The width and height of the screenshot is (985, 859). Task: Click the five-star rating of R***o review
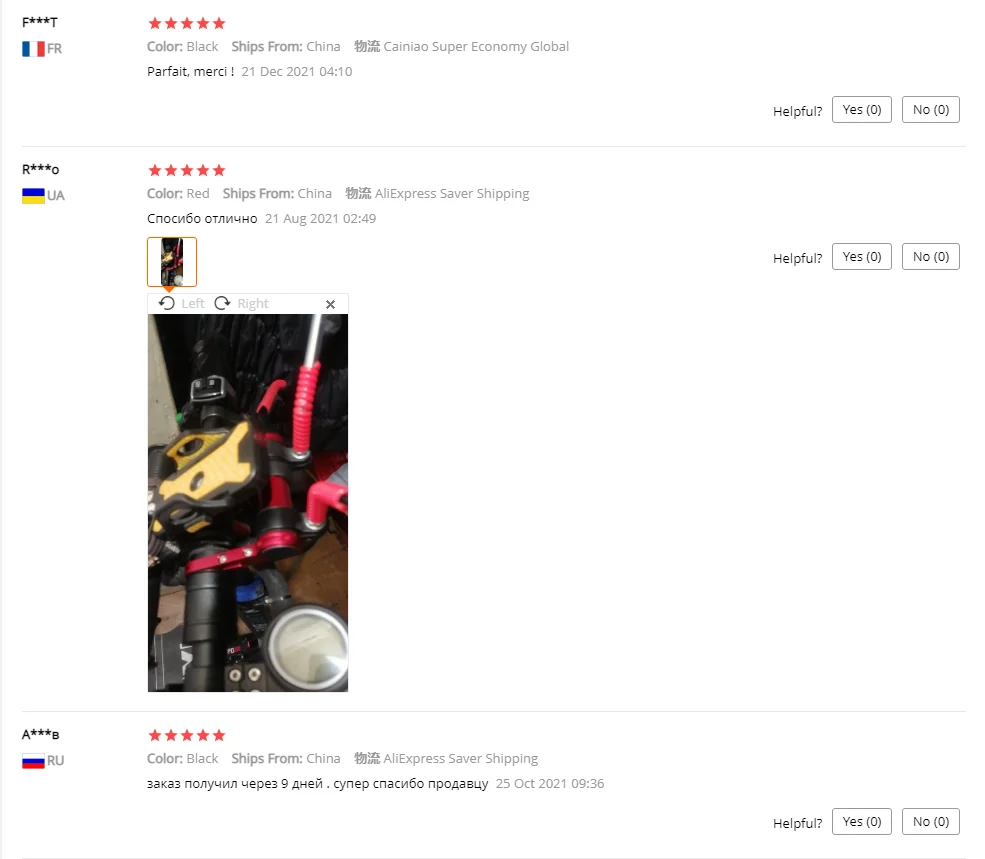click(x=187, y=170)
